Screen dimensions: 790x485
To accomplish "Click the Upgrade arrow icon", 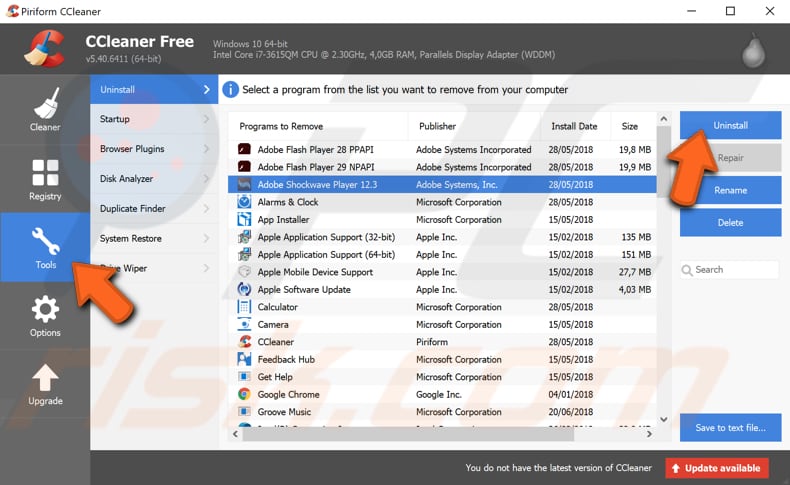I will tap(45, 377).
